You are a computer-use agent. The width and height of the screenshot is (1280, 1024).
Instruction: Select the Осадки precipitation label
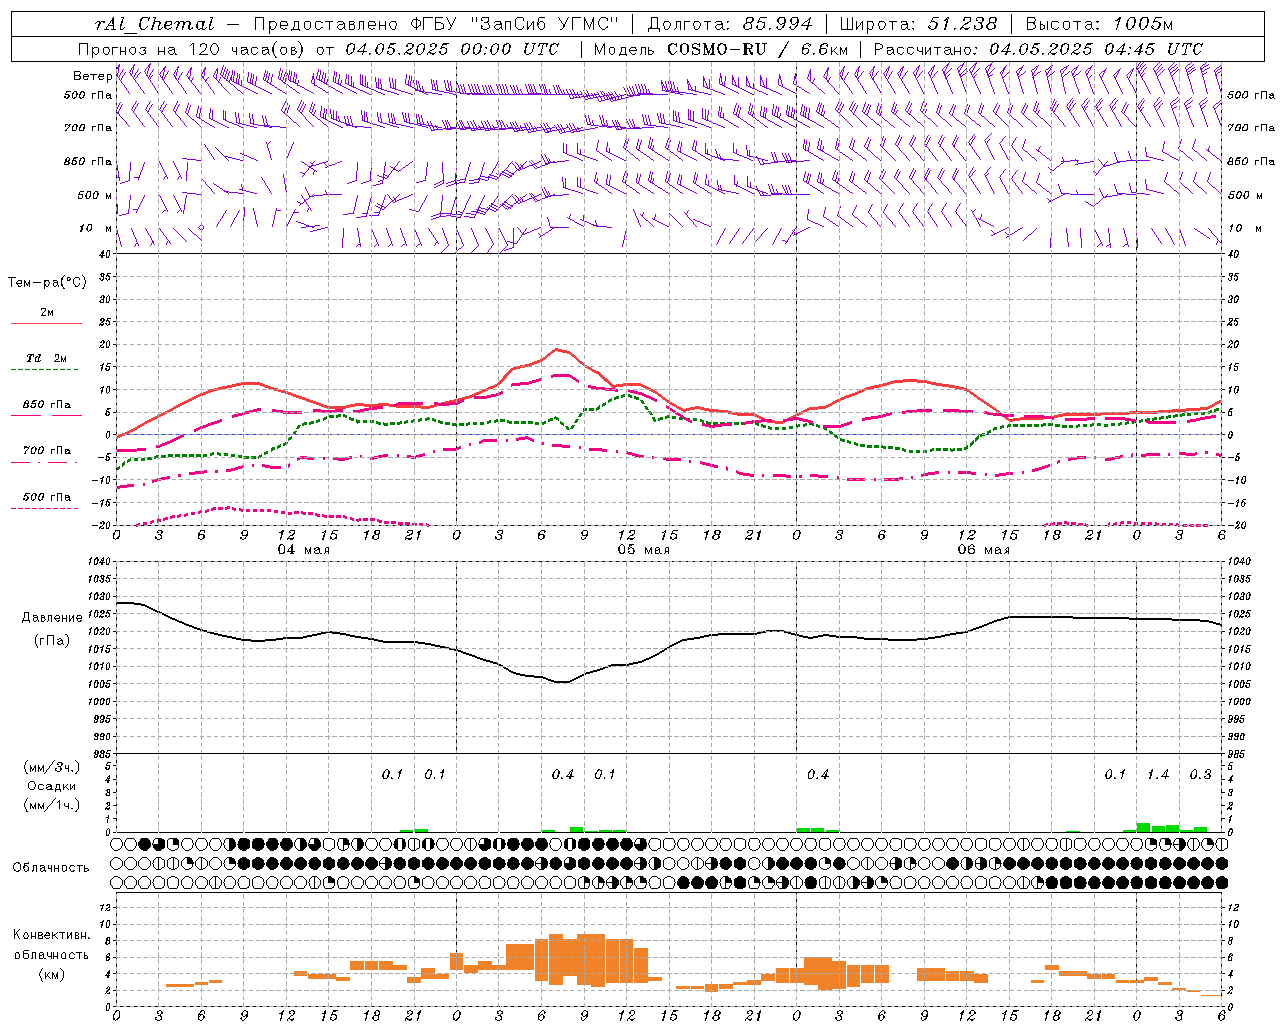click(x=52, y=786)
